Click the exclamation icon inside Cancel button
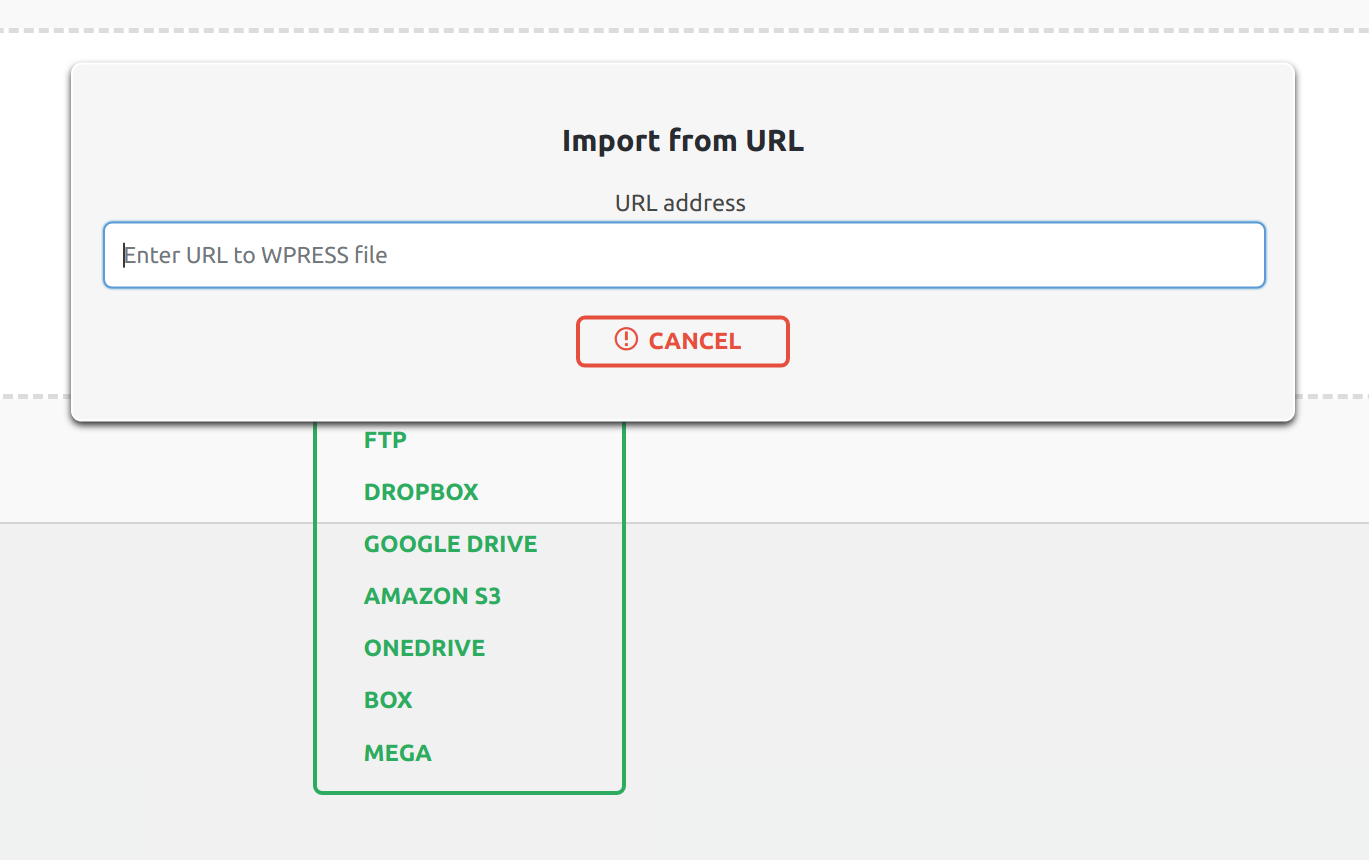This screenshot has height=860, width=1369. pos(626,340)
